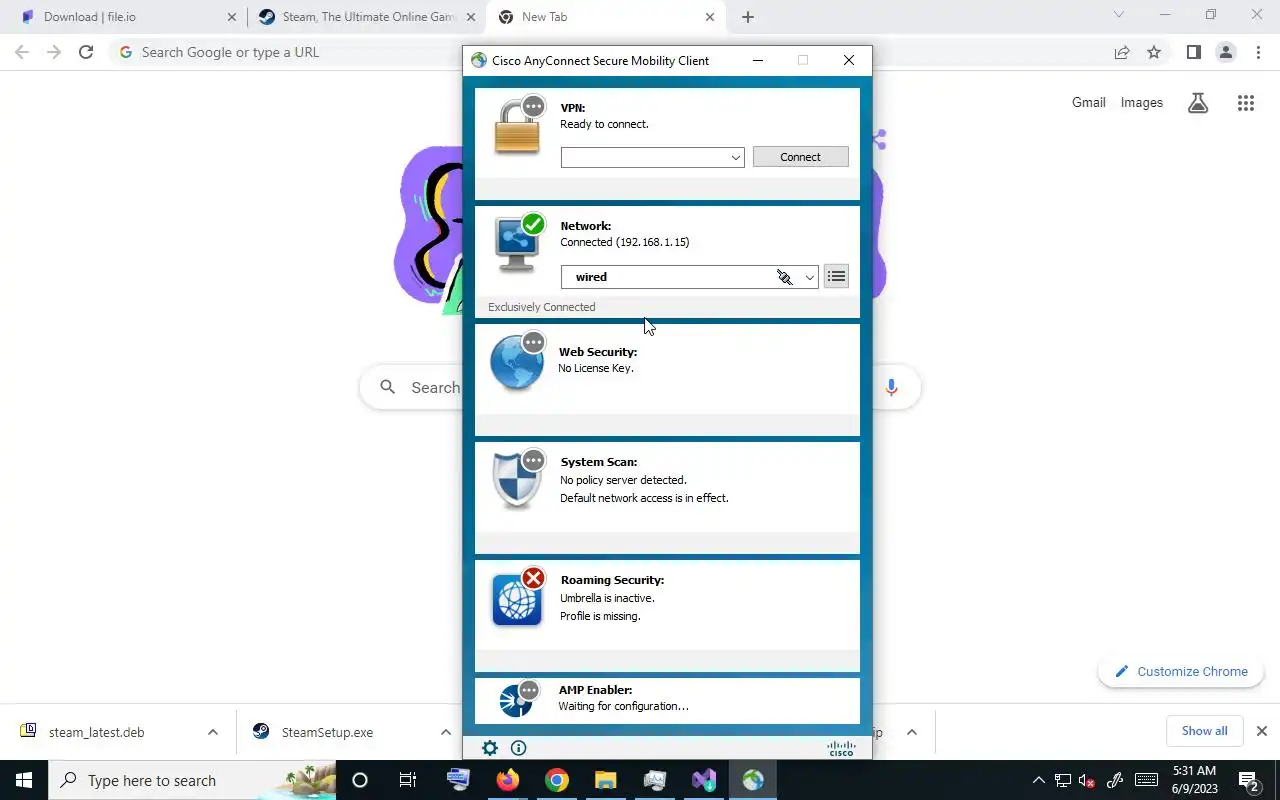Close the Steam browser tab
Viewport: 1280px width, 800px height.
[471, 17]
